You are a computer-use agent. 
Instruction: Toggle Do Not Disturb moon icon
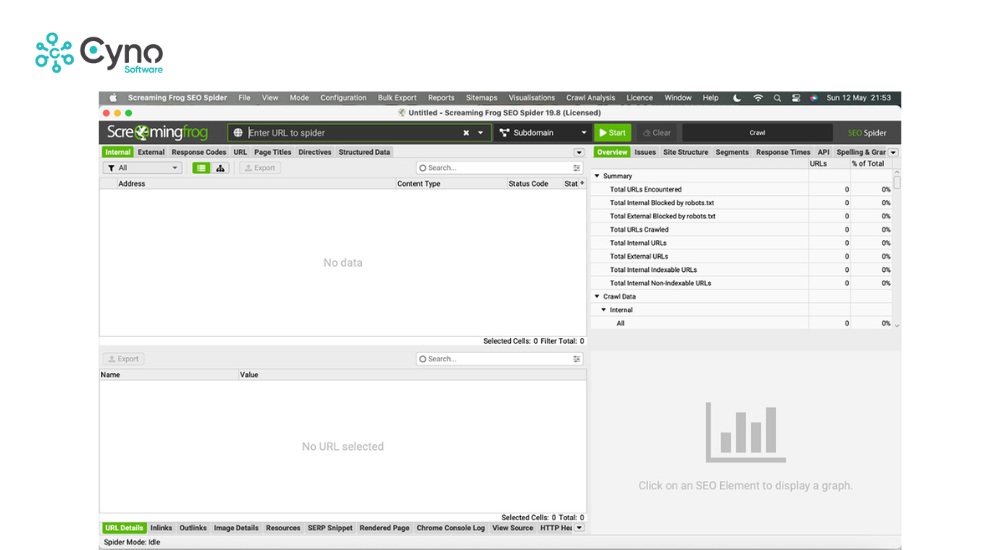point(737,98)
